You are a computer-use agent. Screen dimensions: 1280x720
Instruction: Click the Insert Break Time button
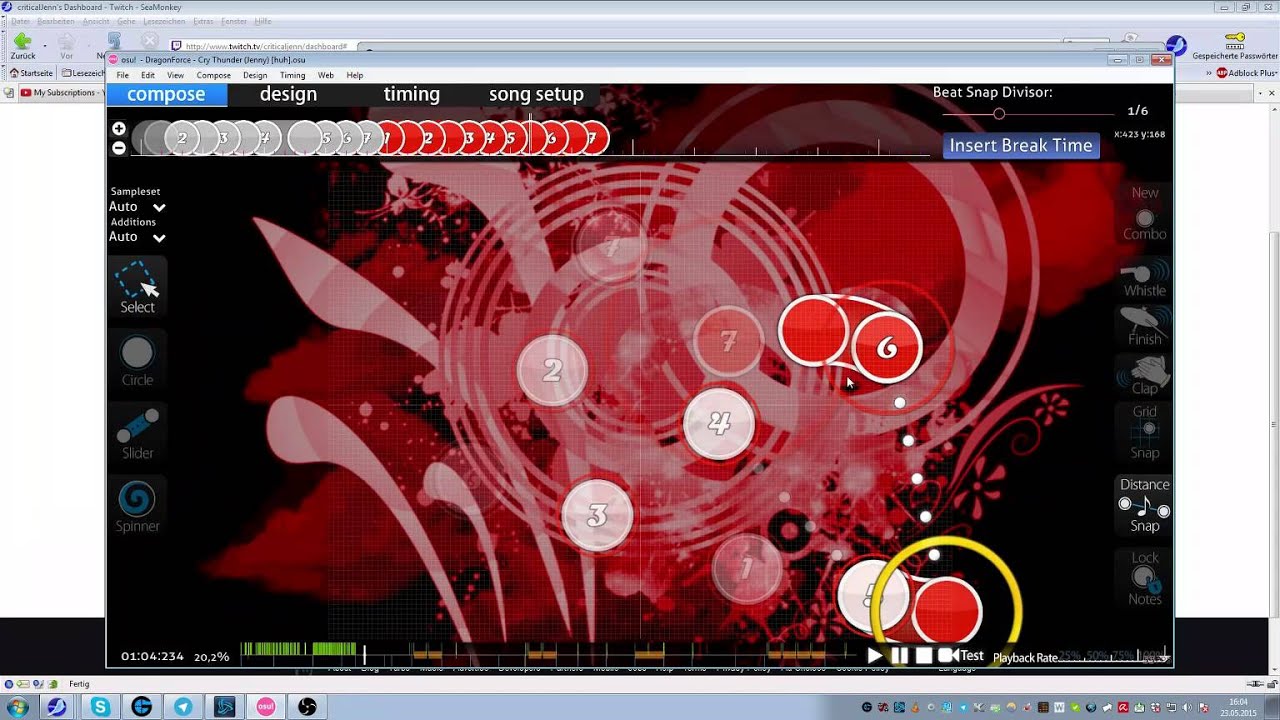[1021, 145]
